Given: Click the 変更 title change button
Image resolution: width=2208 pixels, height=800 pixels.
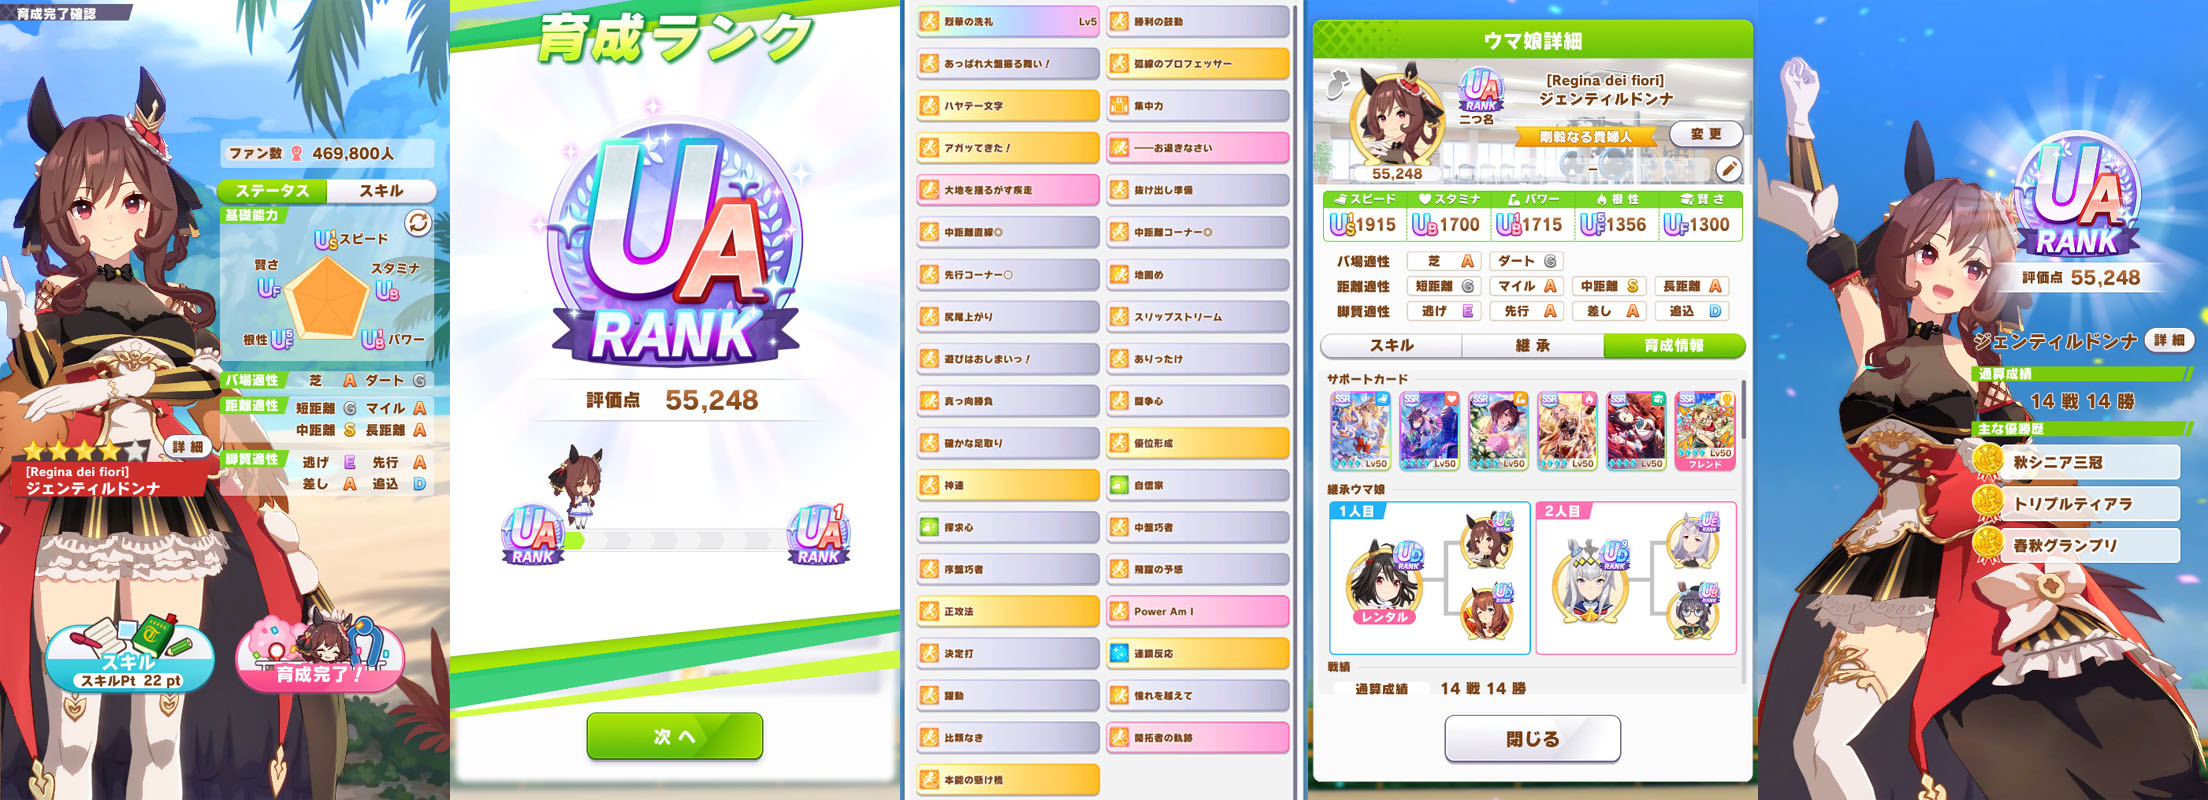Looking at the screenshot, I should pos(1706,134).
